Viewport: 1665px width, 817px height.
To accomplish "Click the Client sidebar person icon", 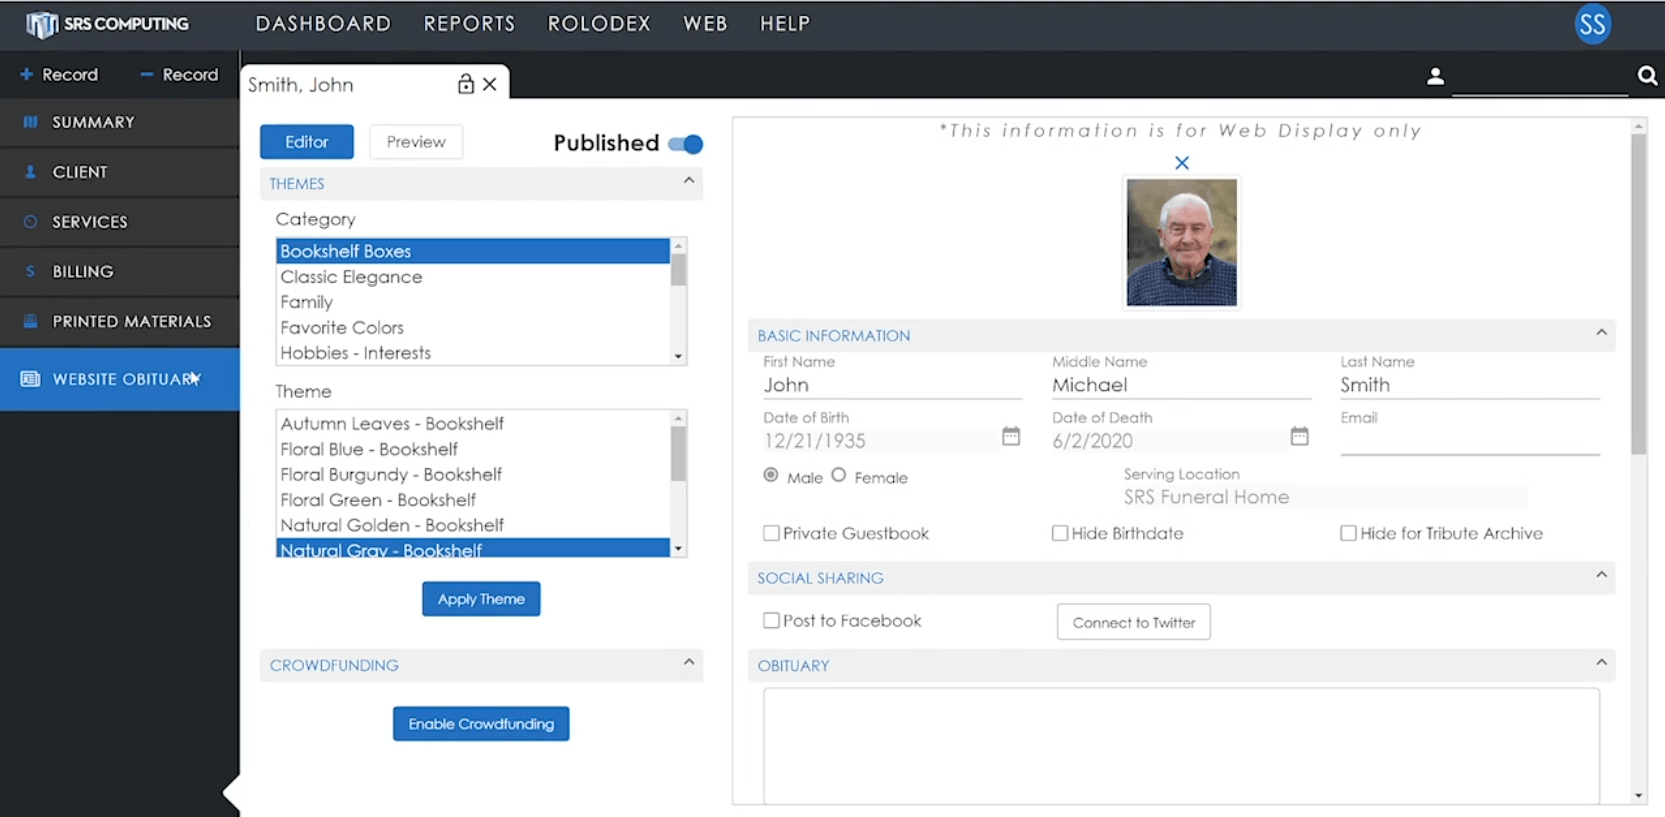I will [x=31, y=172].
